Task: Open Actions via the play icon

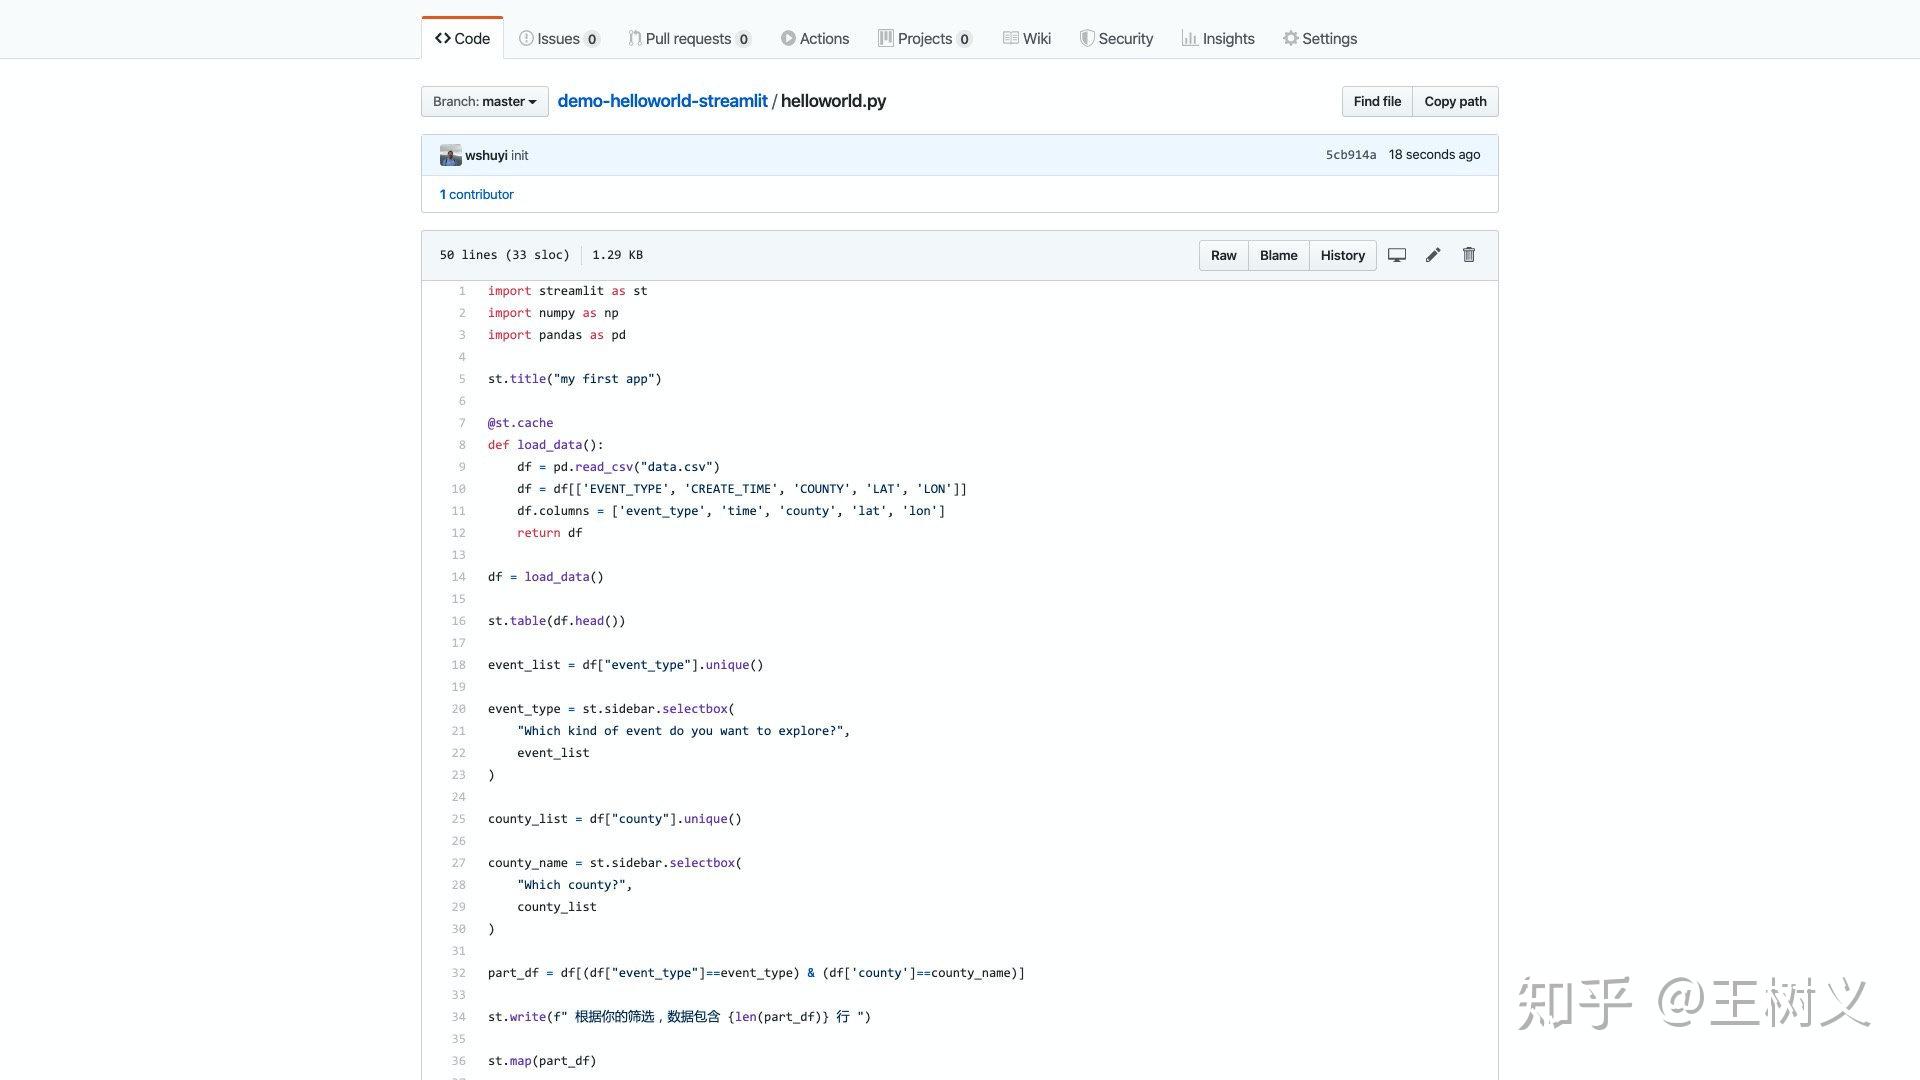Action: (x=815, y=38)
